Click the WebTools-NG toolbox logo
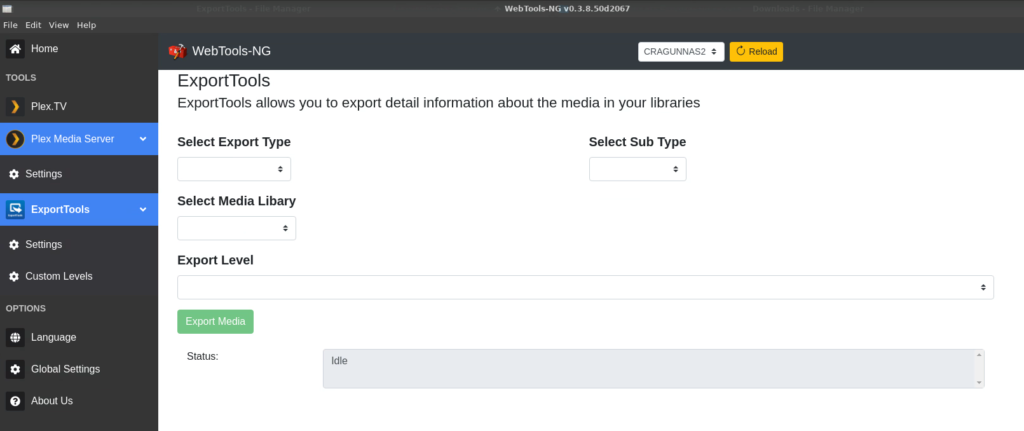Viewport: 1024px width, 431px height. pyautogui.click(x=177, y=52)
